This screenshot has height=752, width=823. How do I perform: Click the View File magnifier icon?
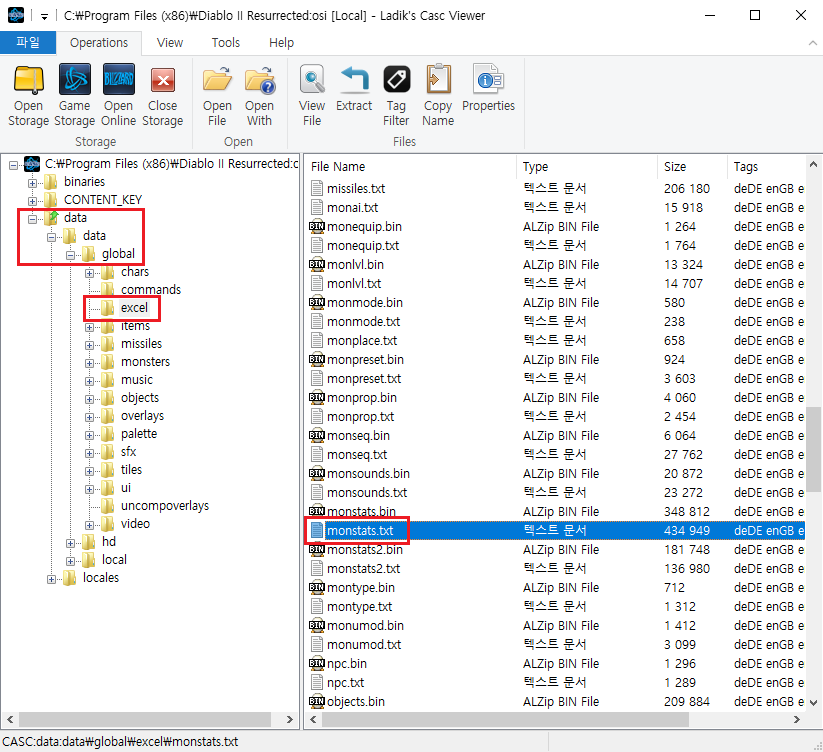pos(312,80)
